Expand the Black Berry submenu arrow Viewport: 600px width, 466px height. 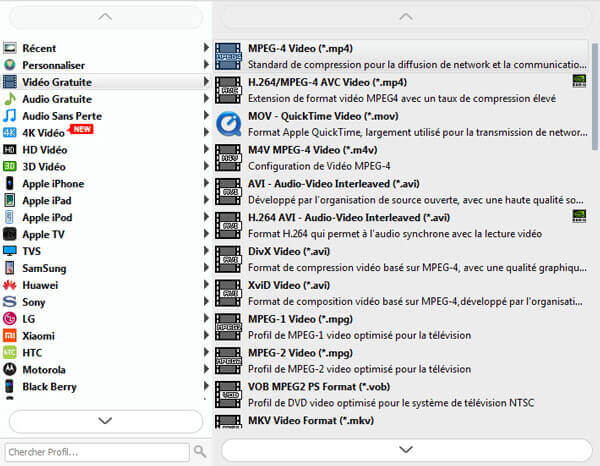click(x=206, y=386)
